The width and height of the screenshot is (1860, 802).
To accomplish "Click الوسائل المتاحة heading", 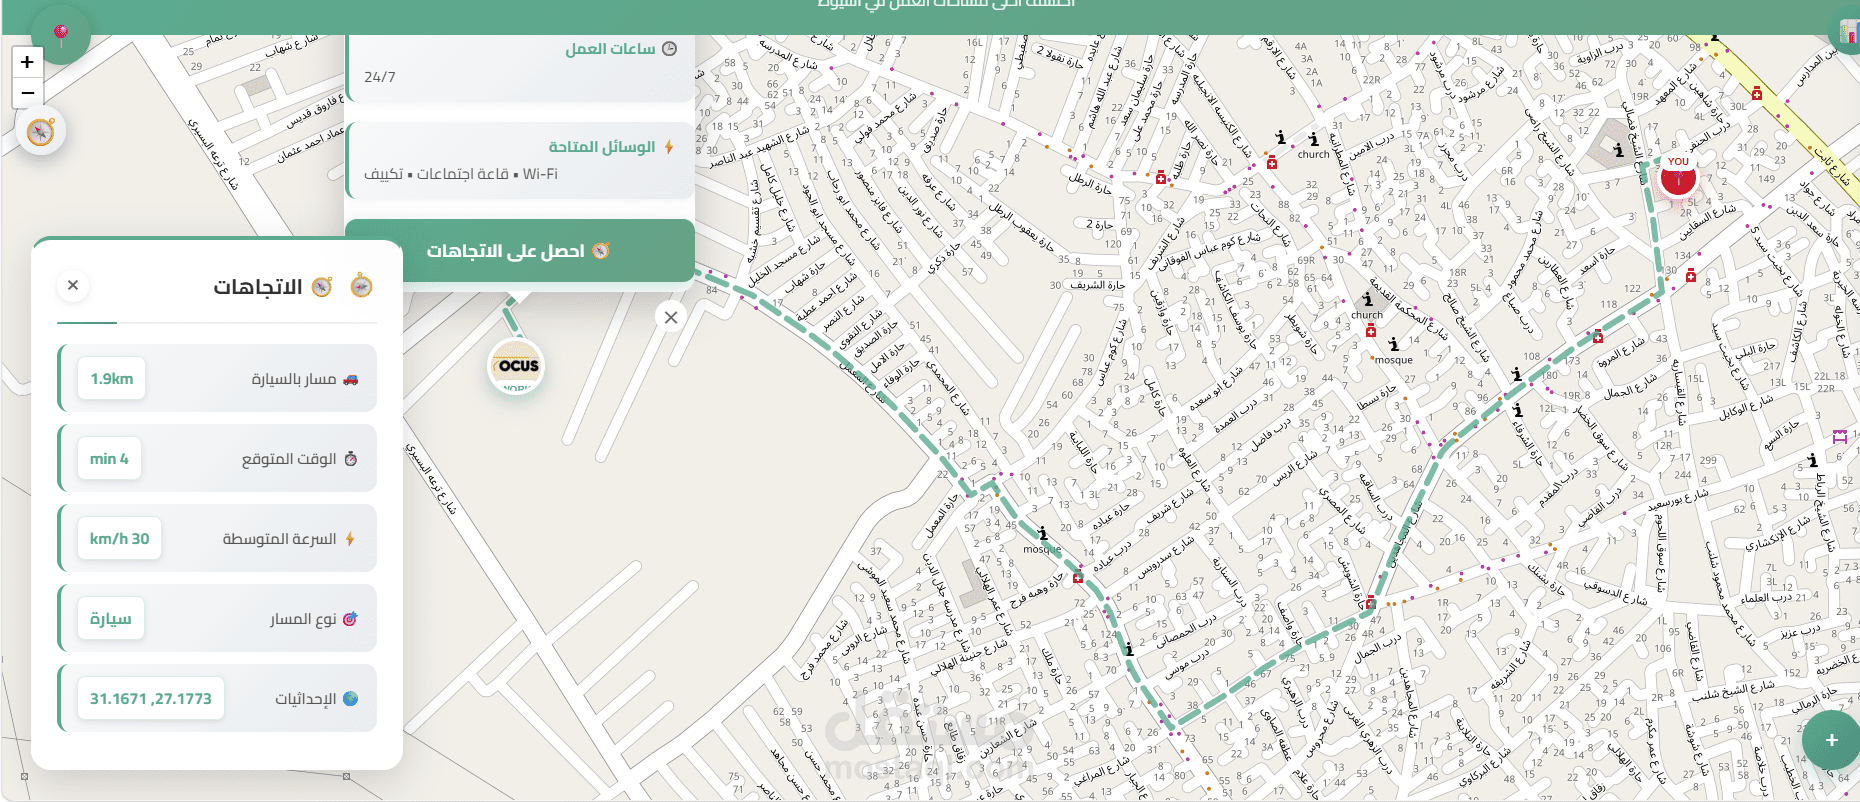I will [x=602, y=147].
